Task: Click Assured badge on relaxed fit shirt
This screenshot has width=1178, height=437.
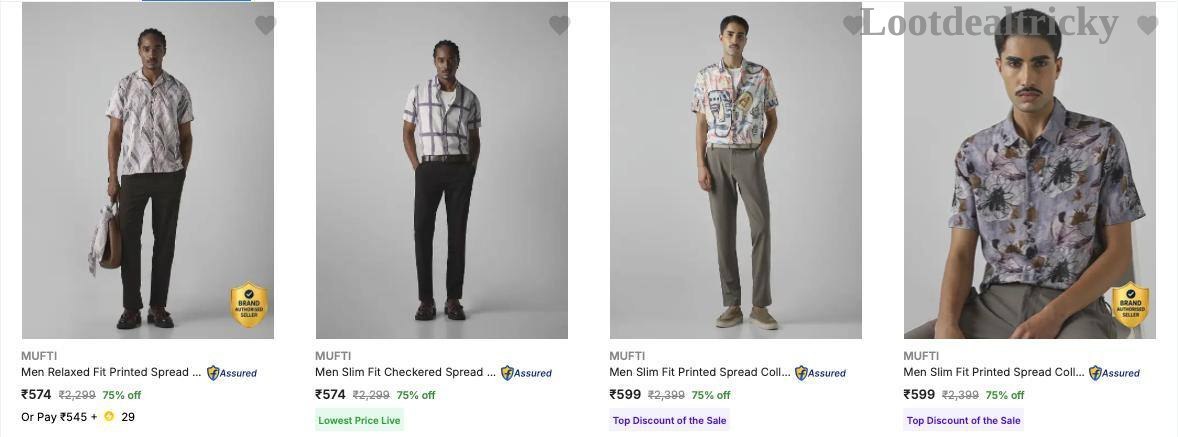Action: point(232,372)
